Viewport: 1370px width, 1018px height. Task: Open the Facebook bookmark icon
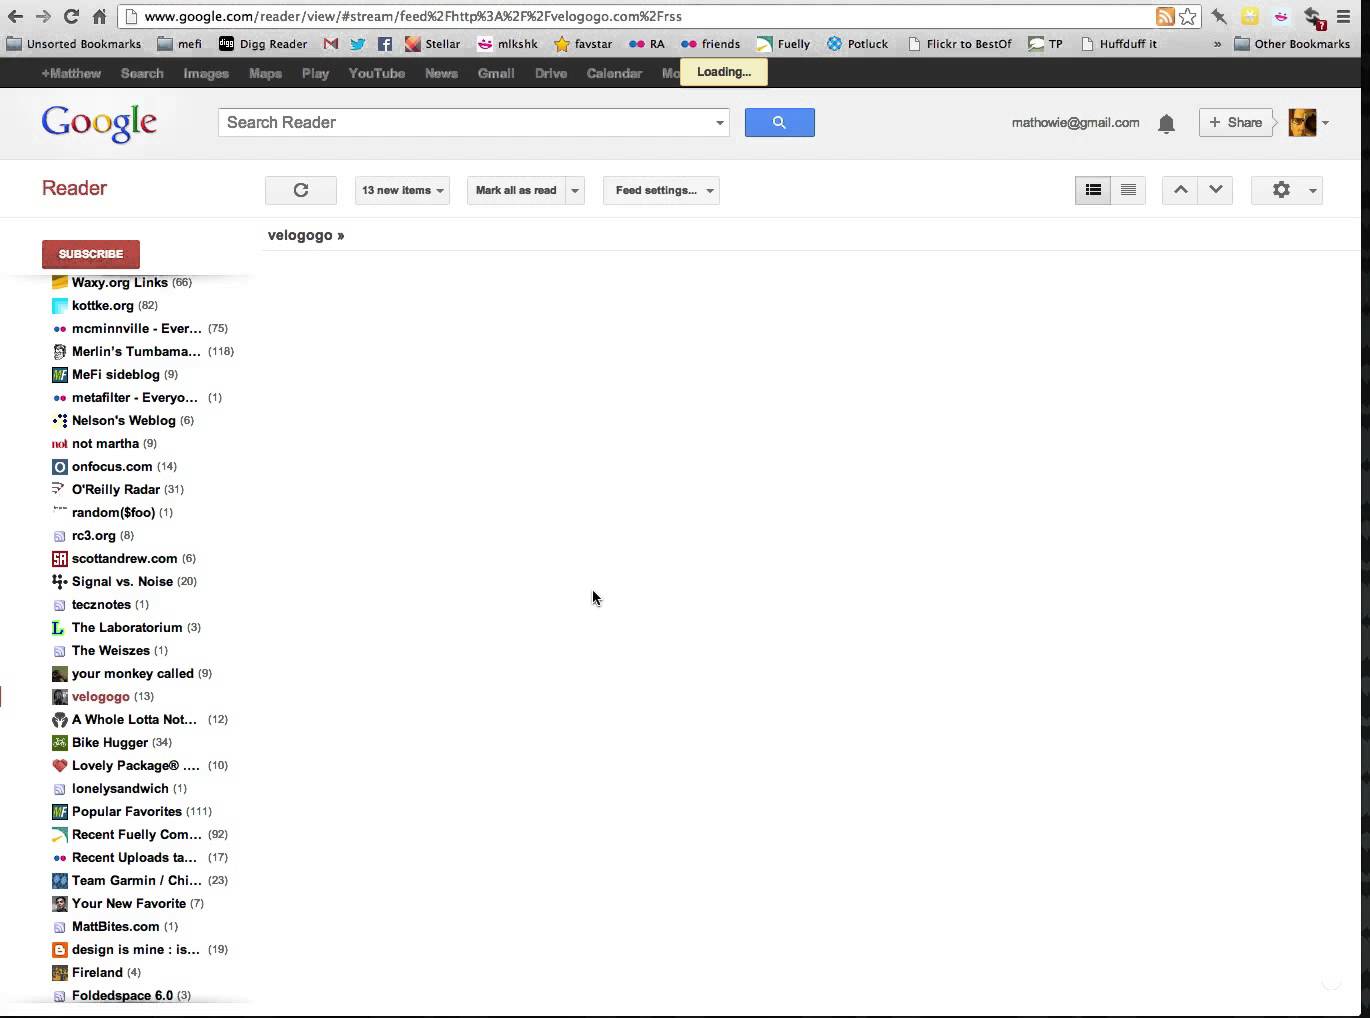pos(384,44)
